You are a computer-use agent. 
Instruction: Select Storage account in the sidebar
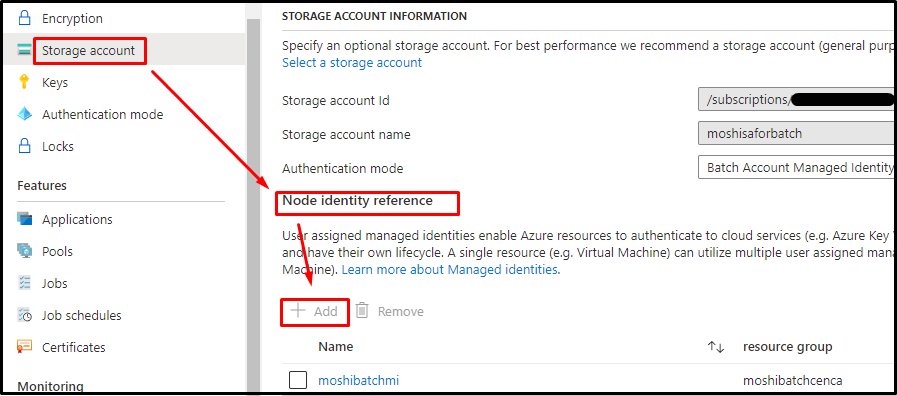pos(89,50)
